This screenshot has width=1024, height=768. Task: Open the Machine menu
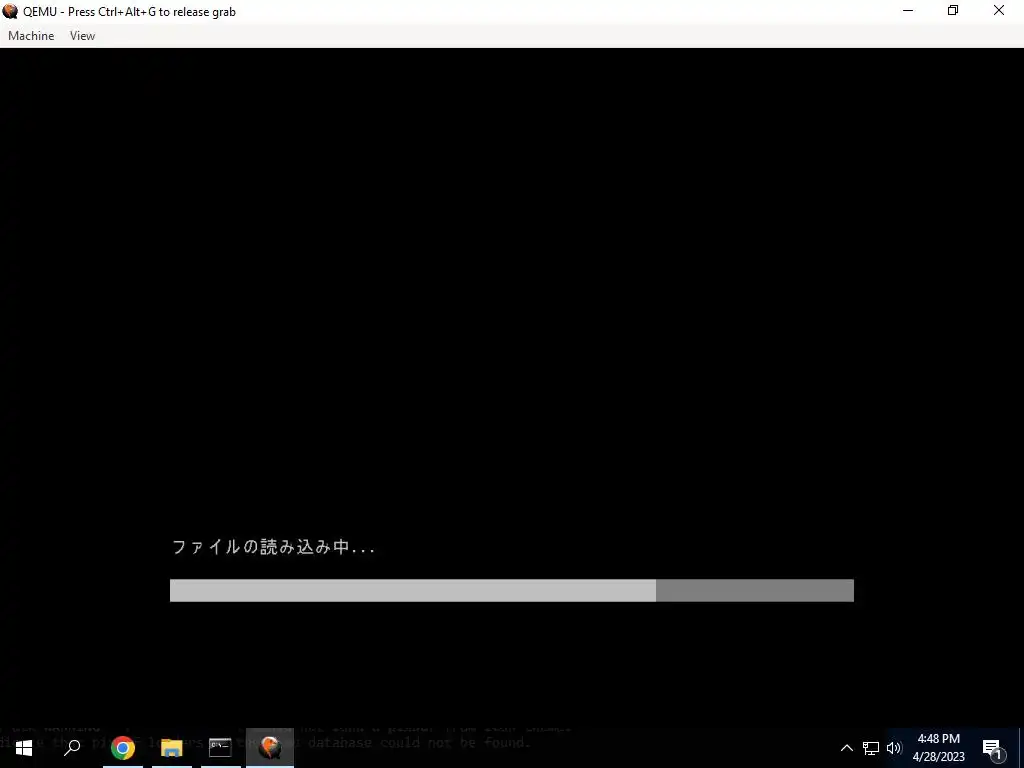point(31,36)
